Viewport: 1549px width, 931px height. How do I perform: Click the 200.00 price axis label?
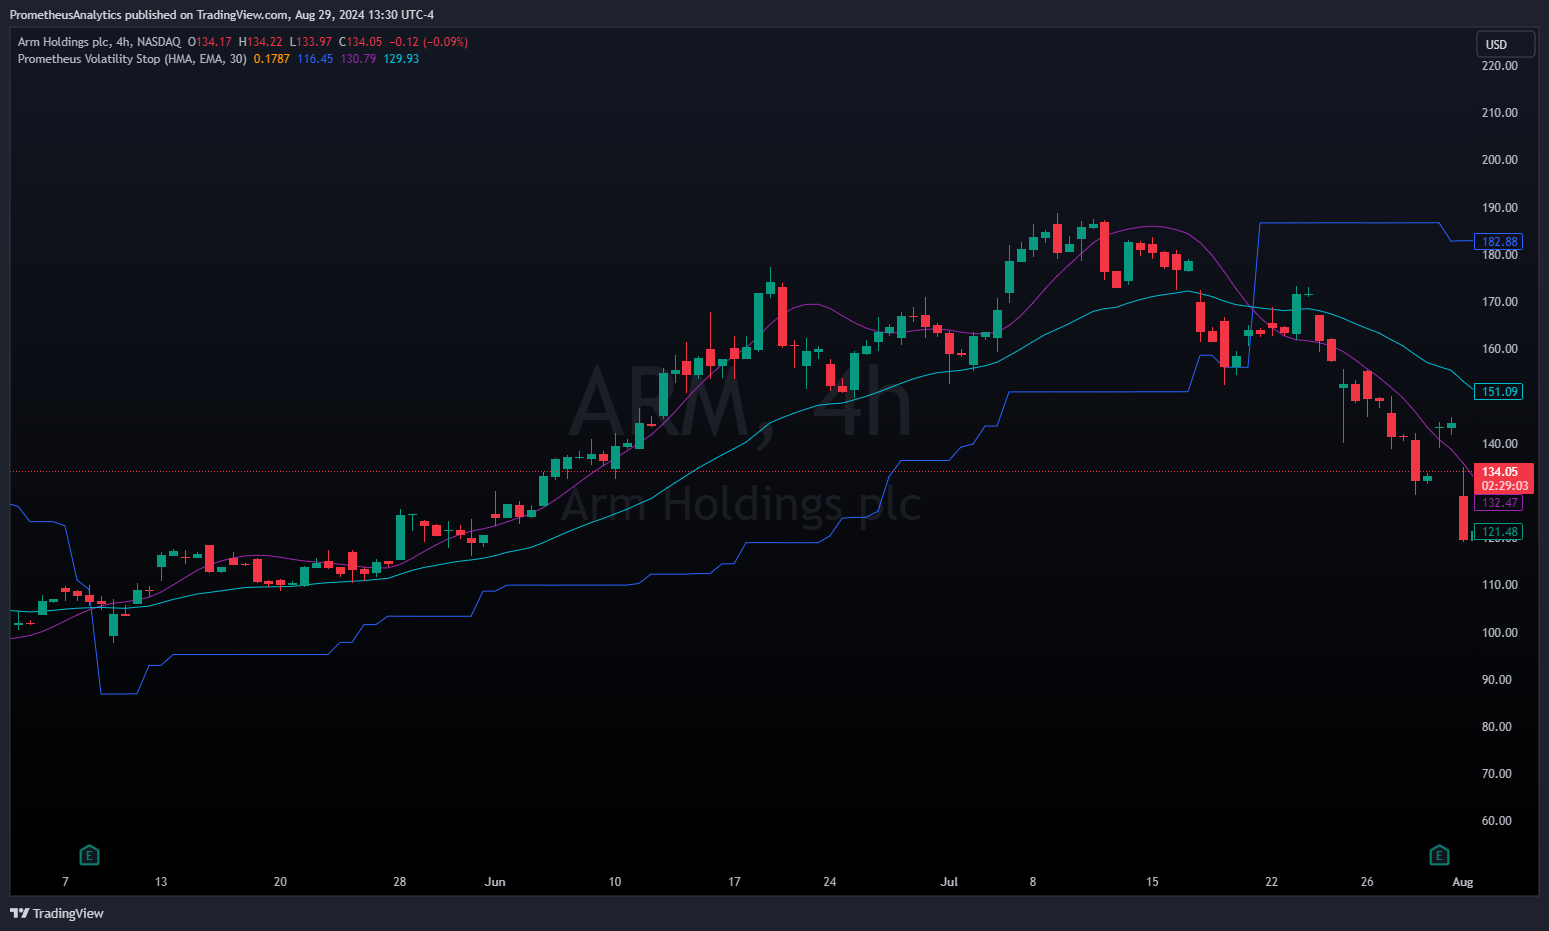1499,160
